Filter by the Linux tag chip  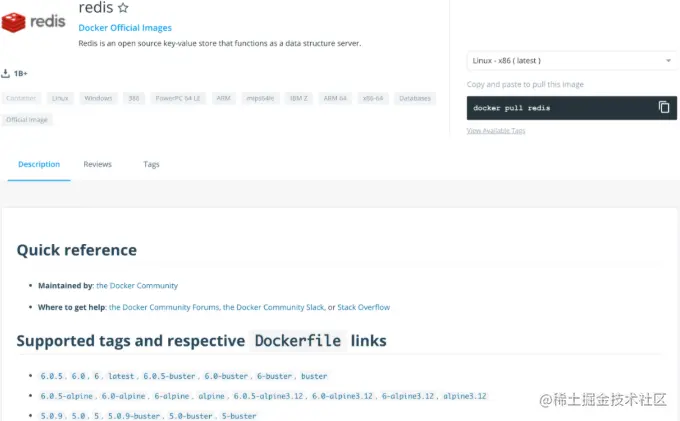(61, 98)
